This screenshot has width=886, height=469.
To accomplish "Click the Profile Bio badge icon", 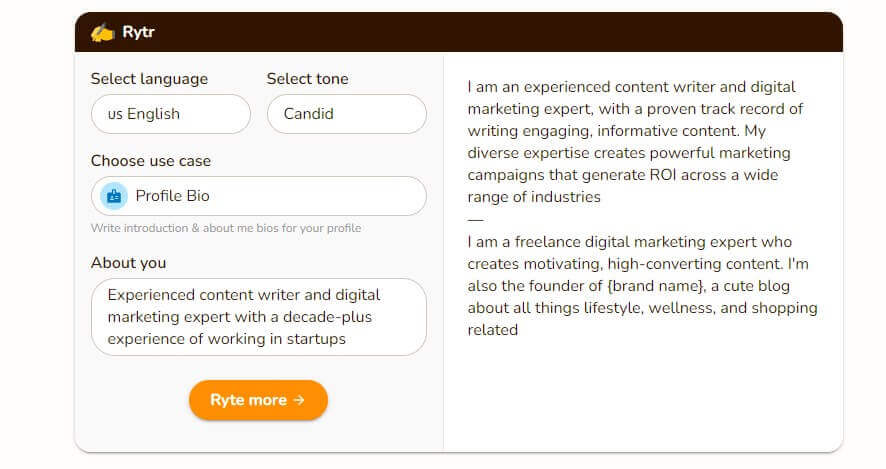I will tap(114, 196).
